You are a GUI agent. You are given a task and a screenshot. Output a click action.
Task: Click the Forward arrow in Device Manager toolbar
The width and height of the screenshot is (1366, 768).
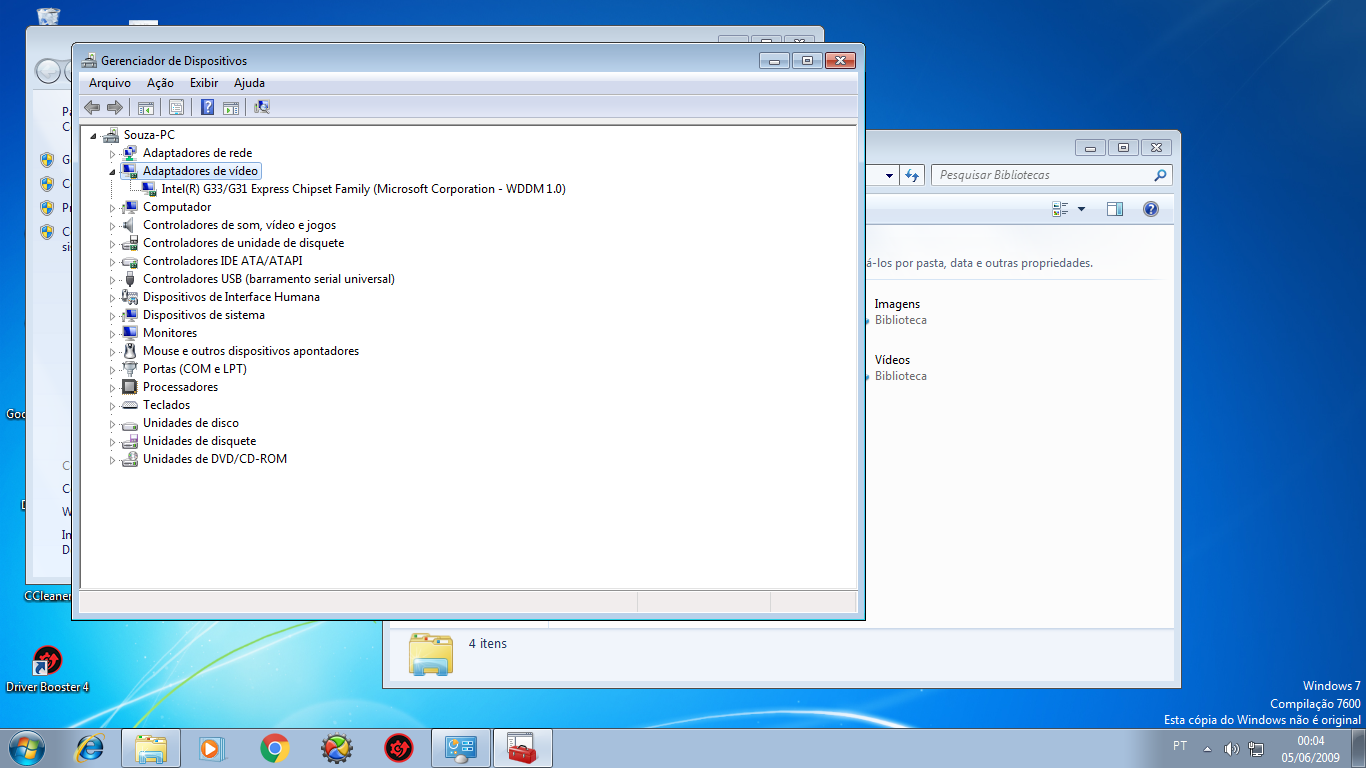[115, 107]
